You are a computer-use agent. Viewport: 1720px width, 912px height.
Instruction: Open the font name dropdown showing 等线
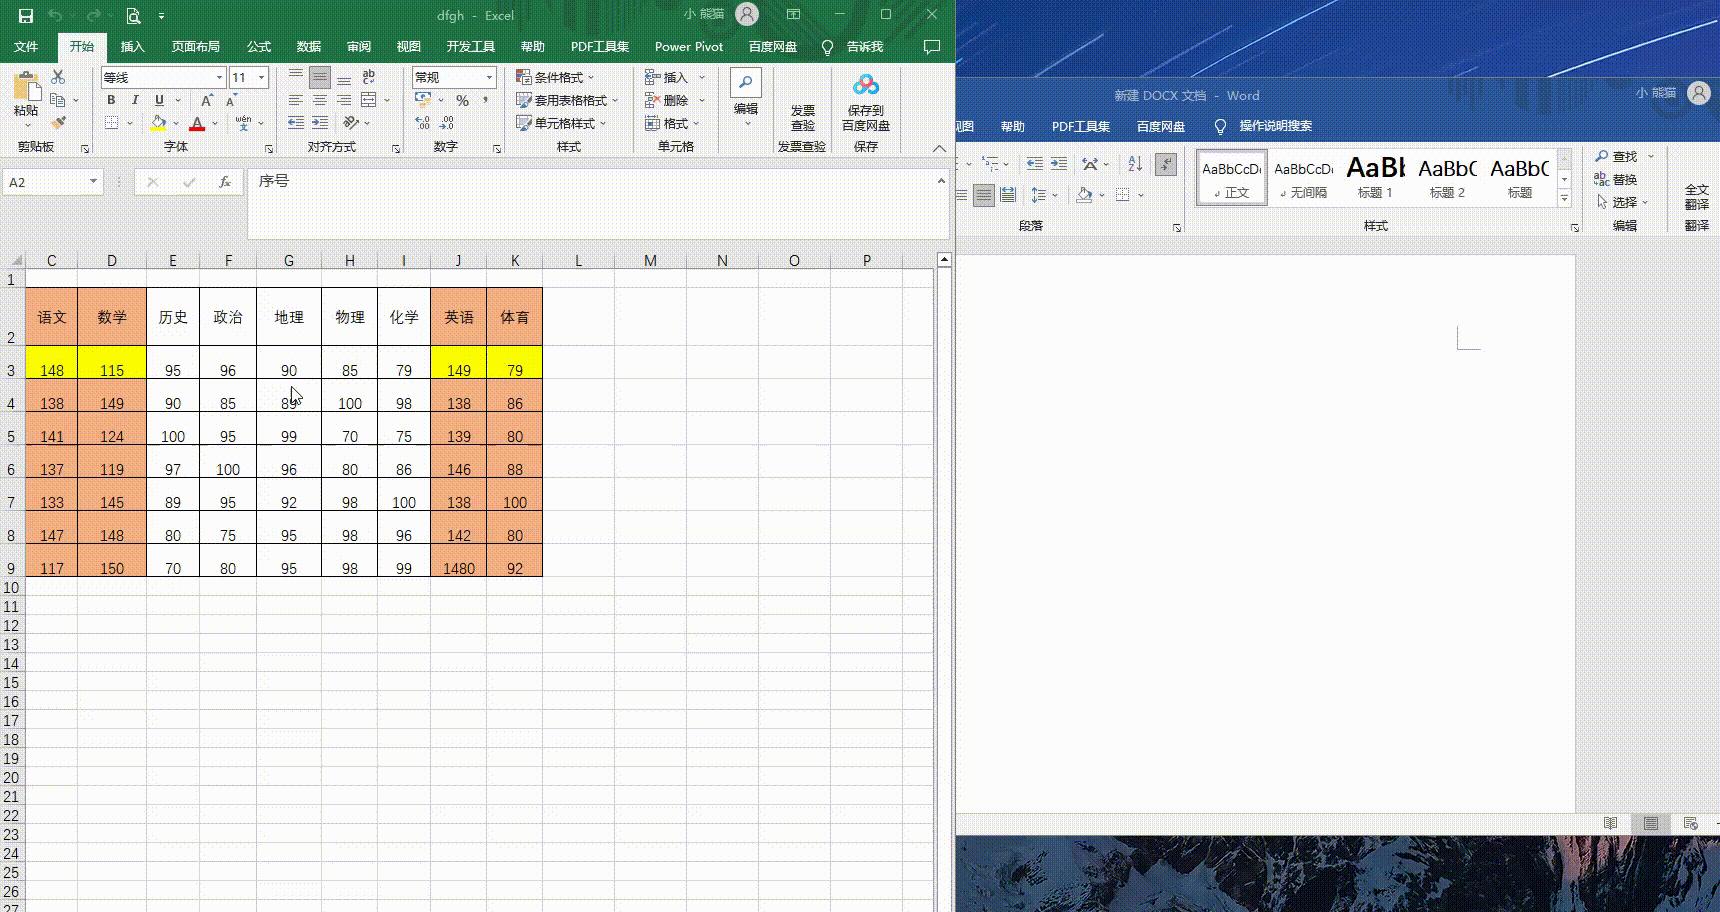coord(219,78)
